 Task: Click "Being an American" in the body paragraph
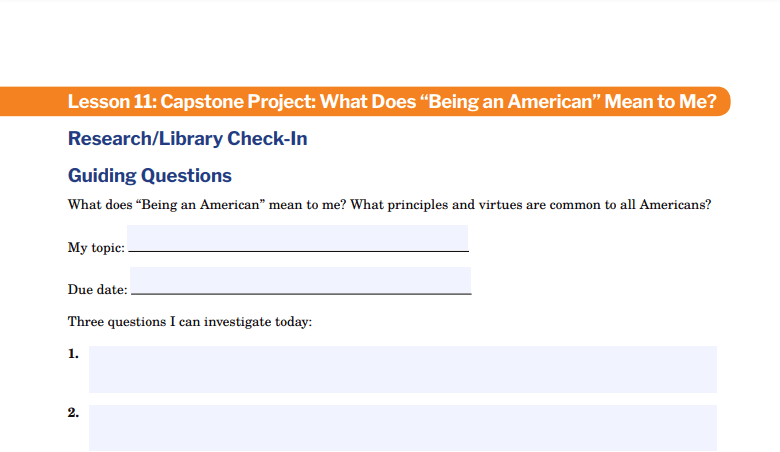pyautogui.click(x=200, y=205)
